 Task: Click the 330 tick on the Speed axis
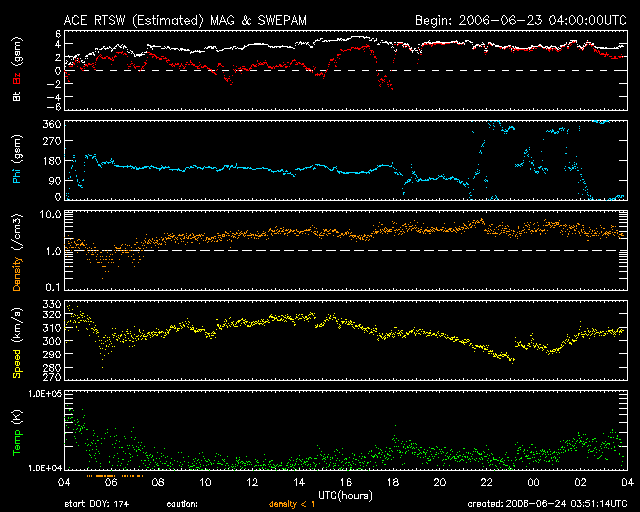52,304
